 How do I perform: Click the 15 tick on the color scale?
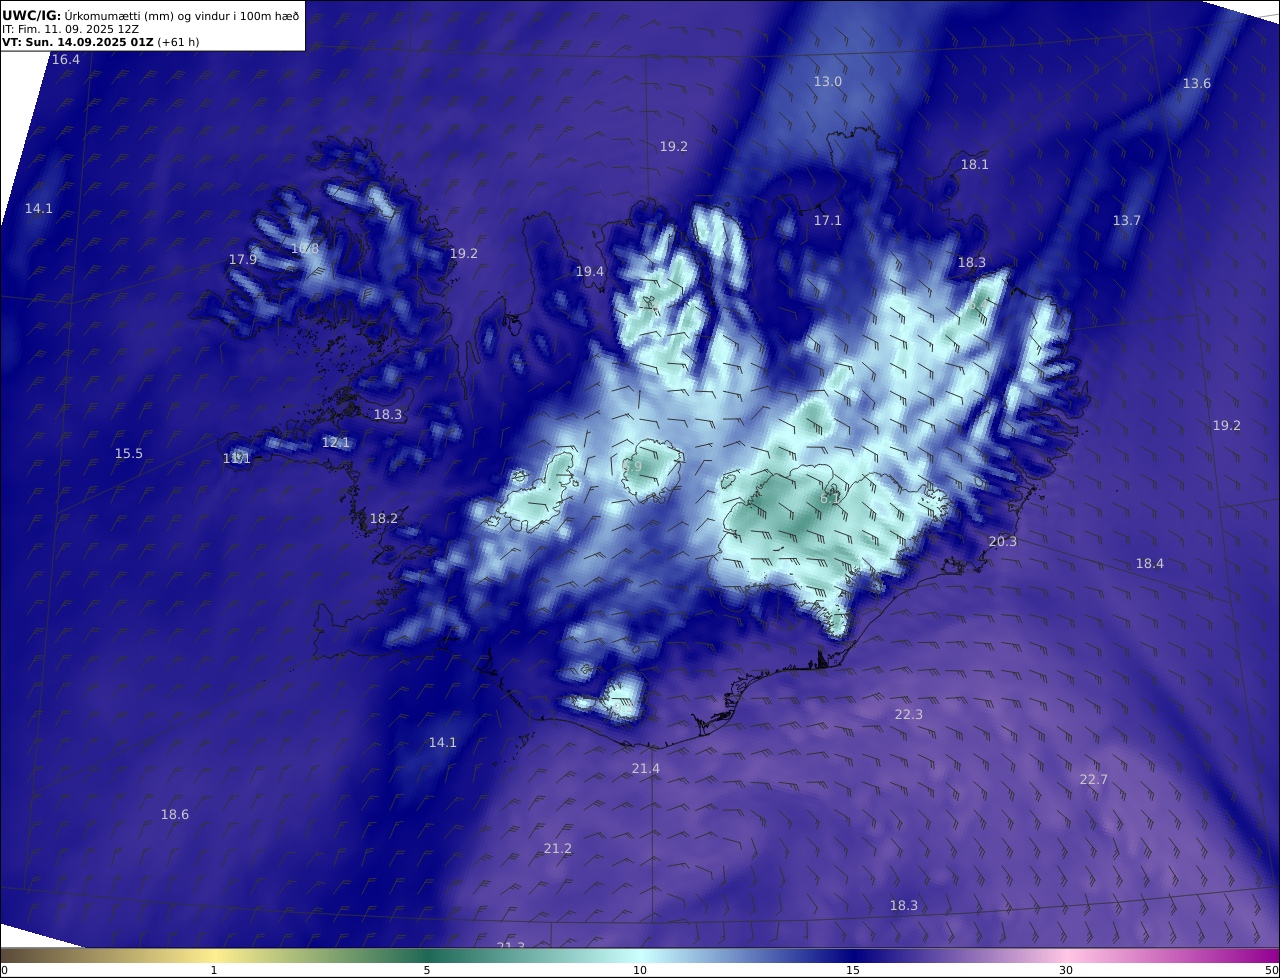853,971
